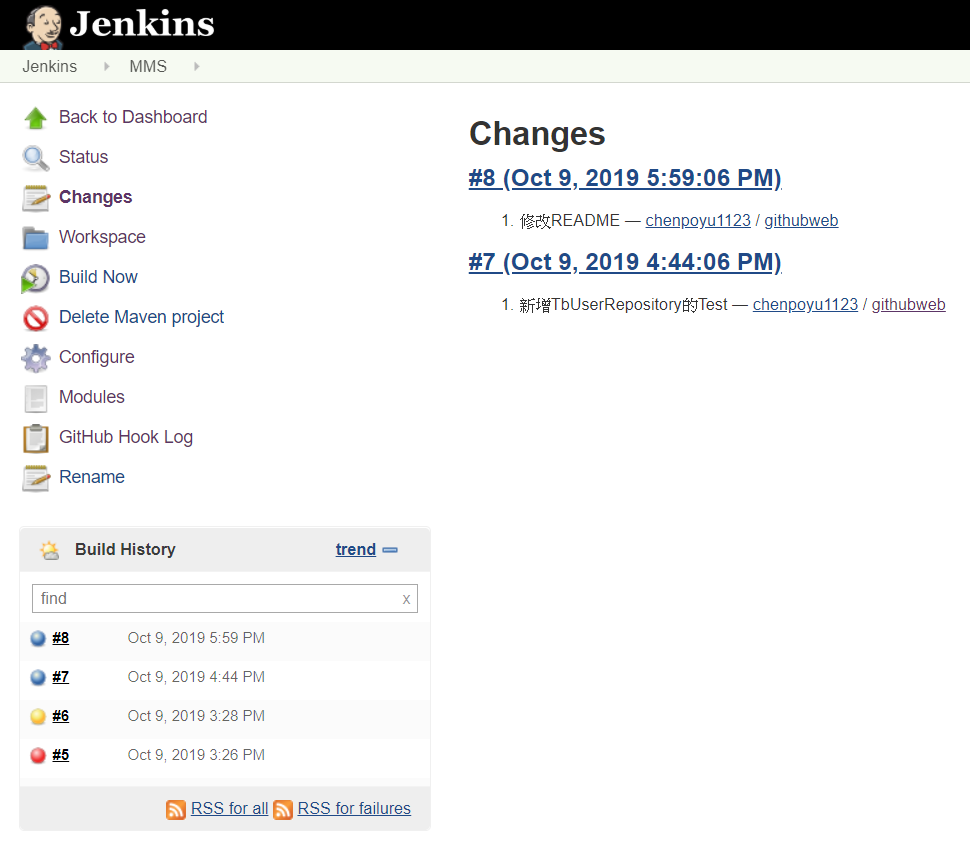
Task: Collapse Build History with the minus icon
Action: tap(390, 550)
